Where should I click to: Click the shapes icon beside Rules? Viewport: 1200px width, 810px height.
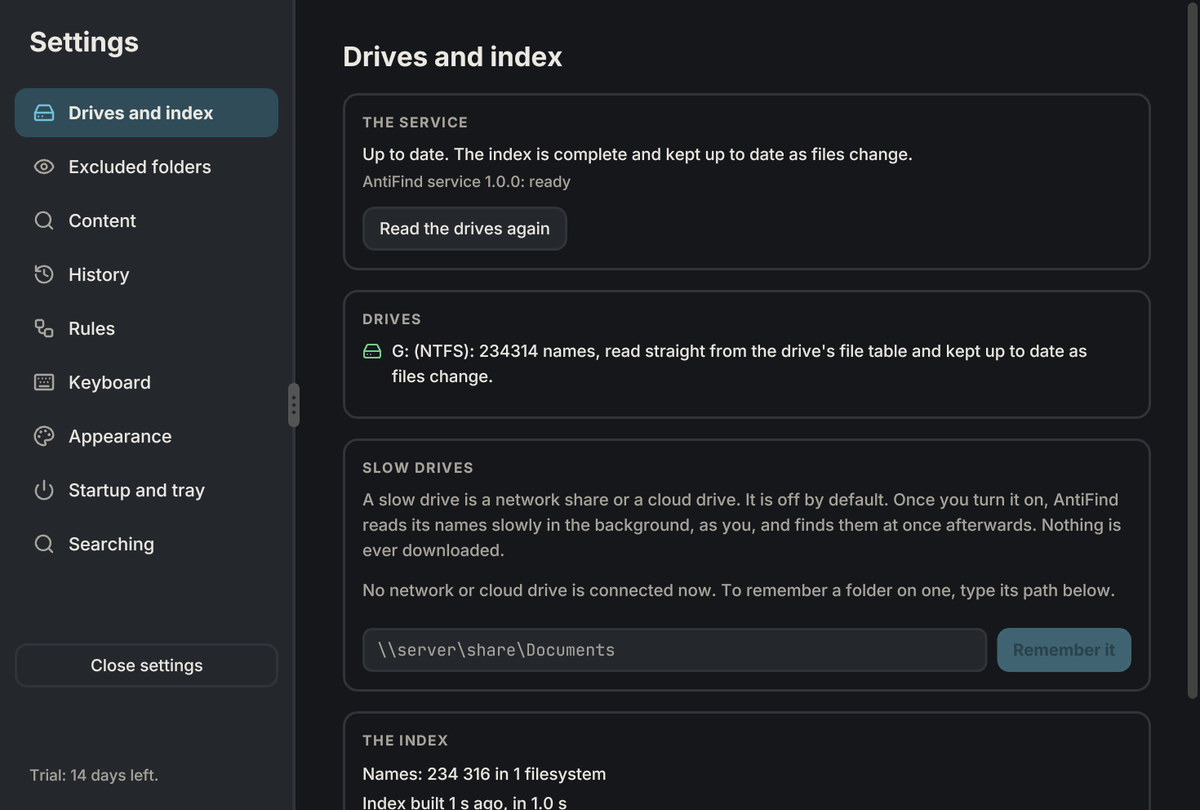(44, 328)
